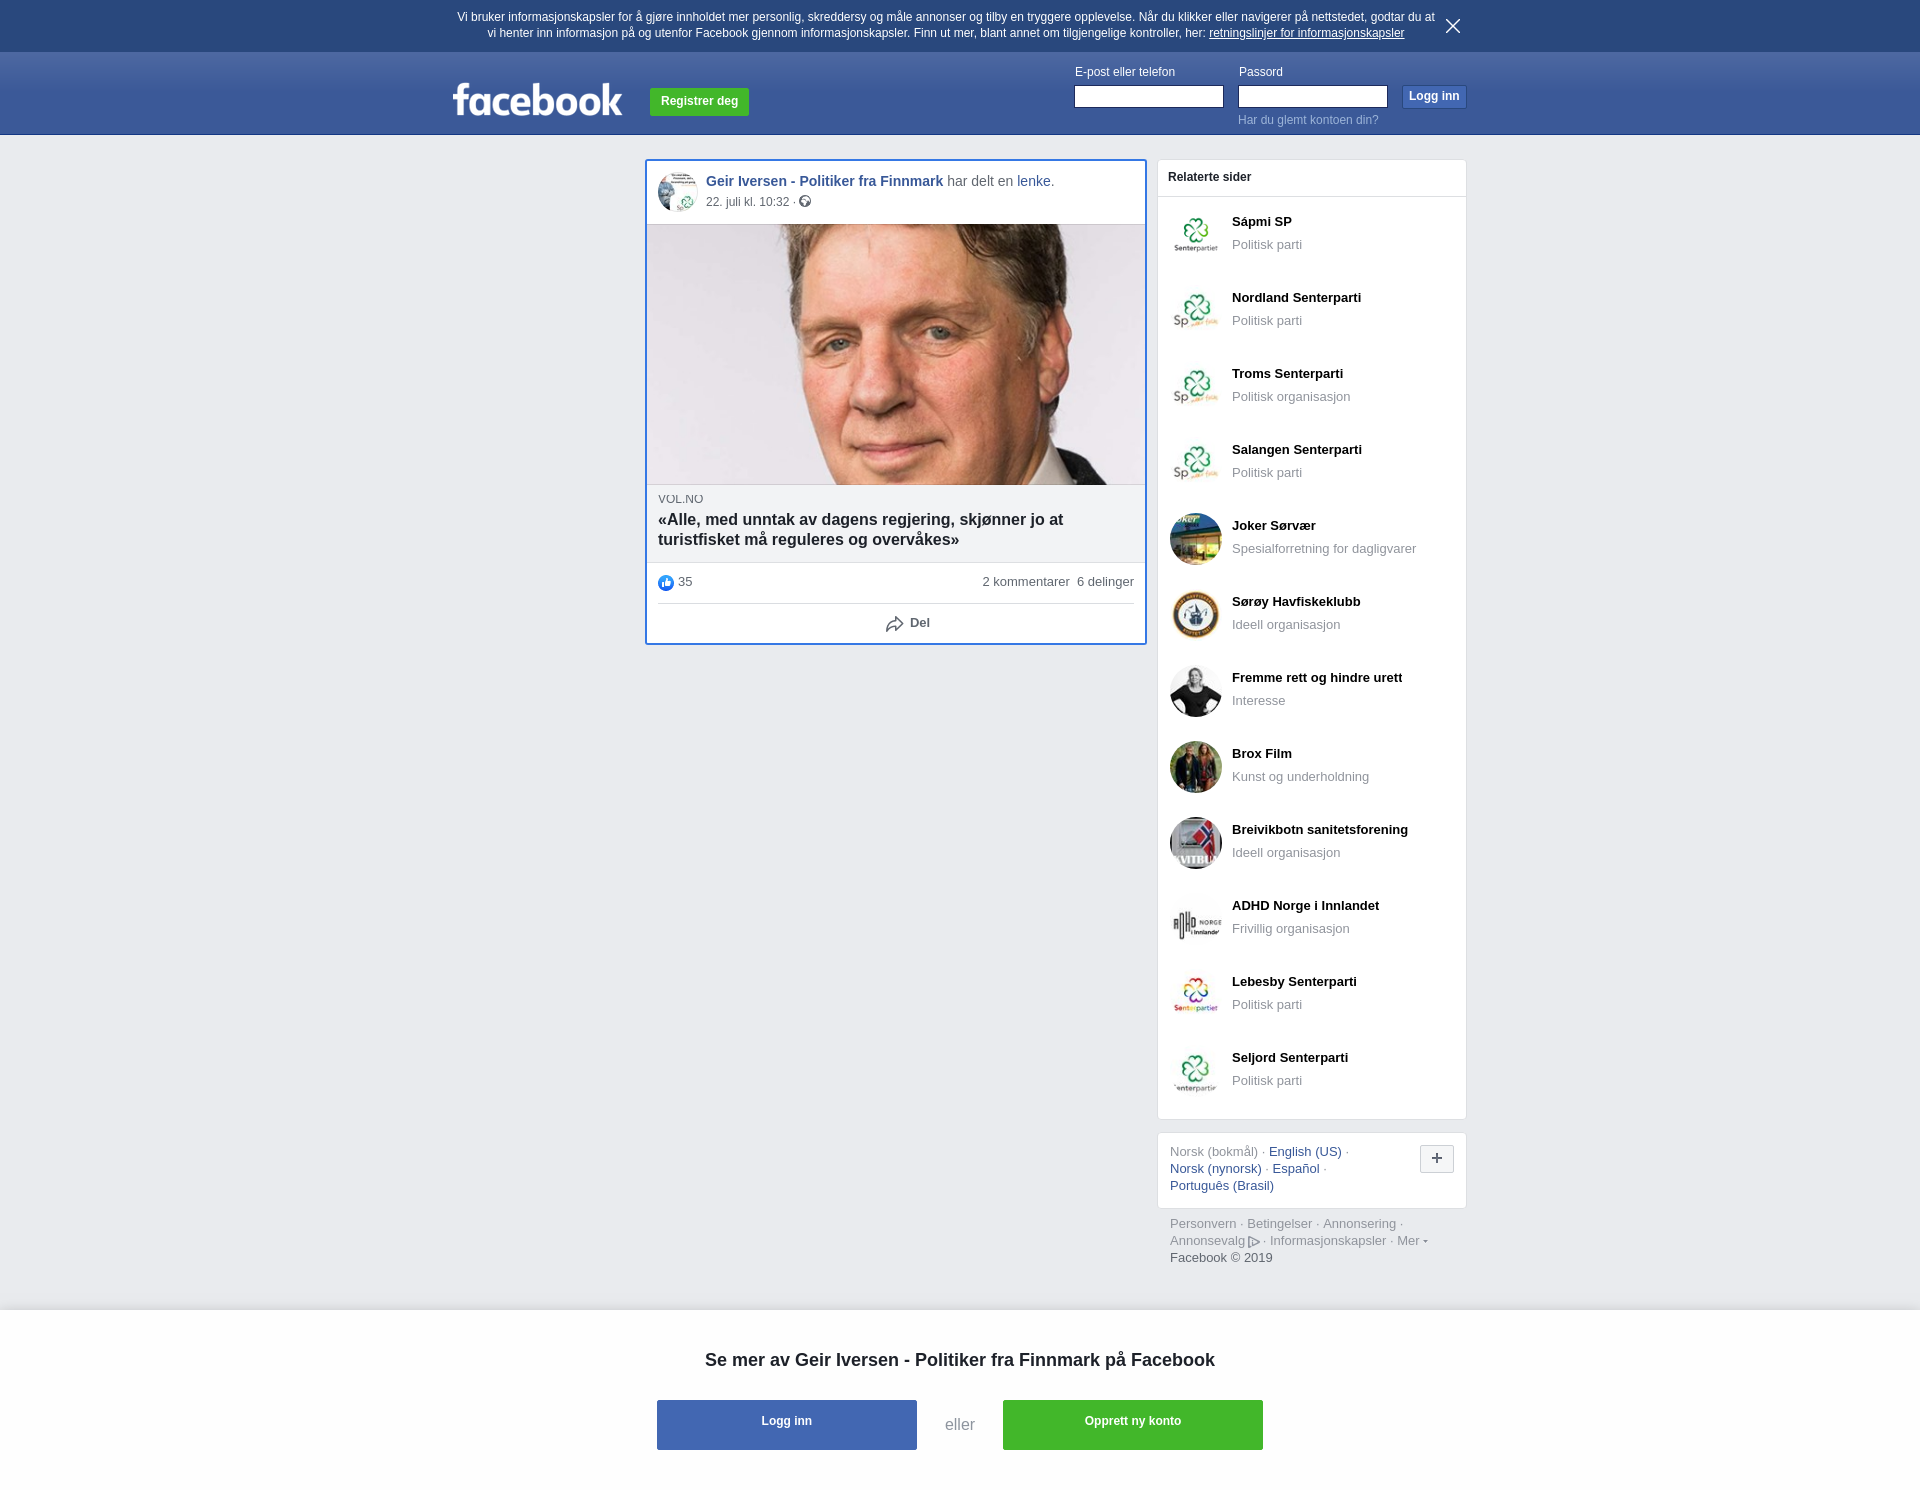Click the large blue Logg inn button

787,1425
